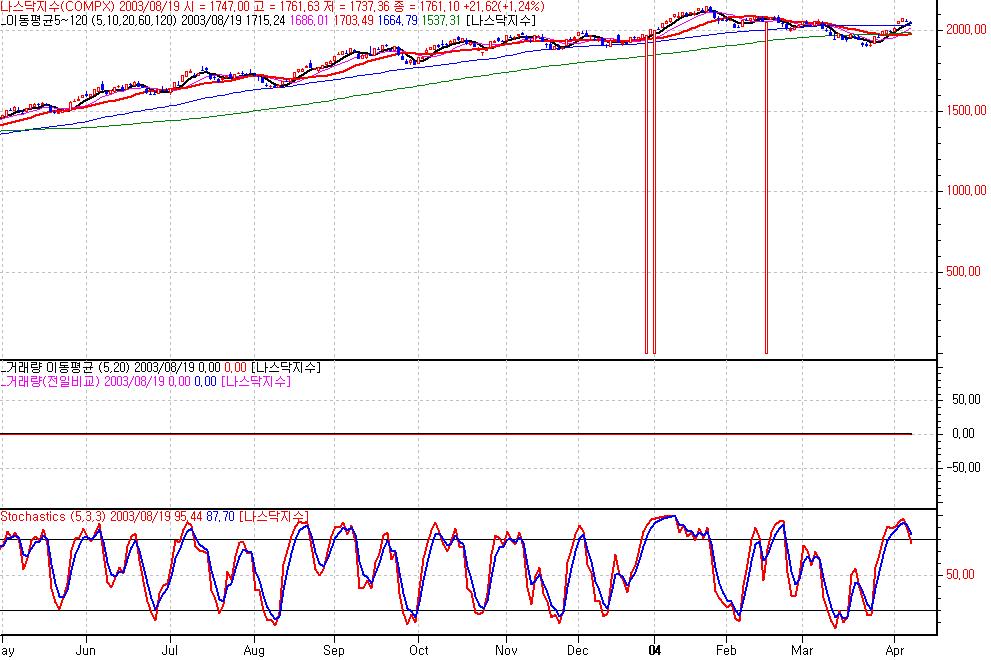Click the Sep label on the time axis
This screenshot has width=991, height=660.
pyautogui.click(x=333, y=650)
